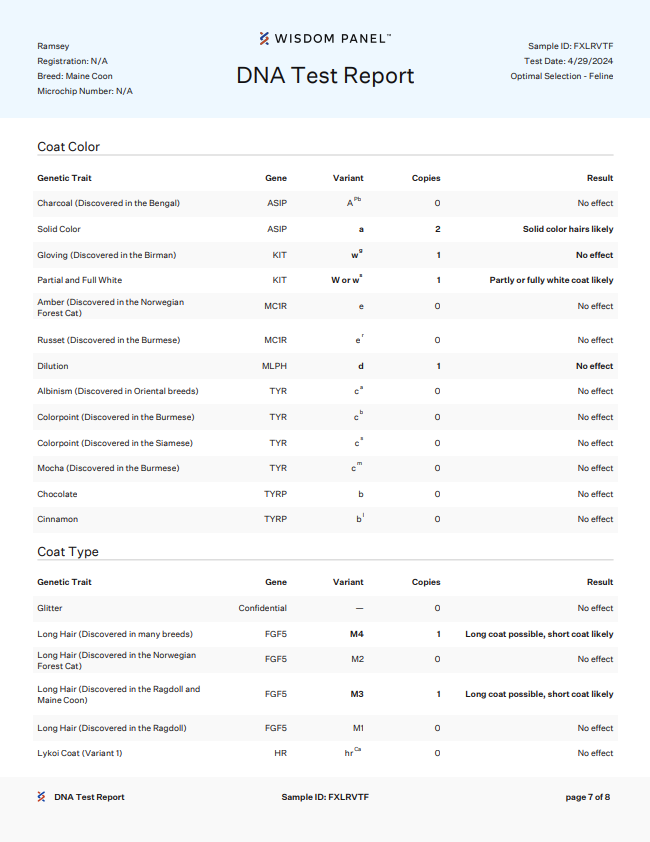Click 'Gloving (Discovered in the Birman)' trait

pos(106,255)
